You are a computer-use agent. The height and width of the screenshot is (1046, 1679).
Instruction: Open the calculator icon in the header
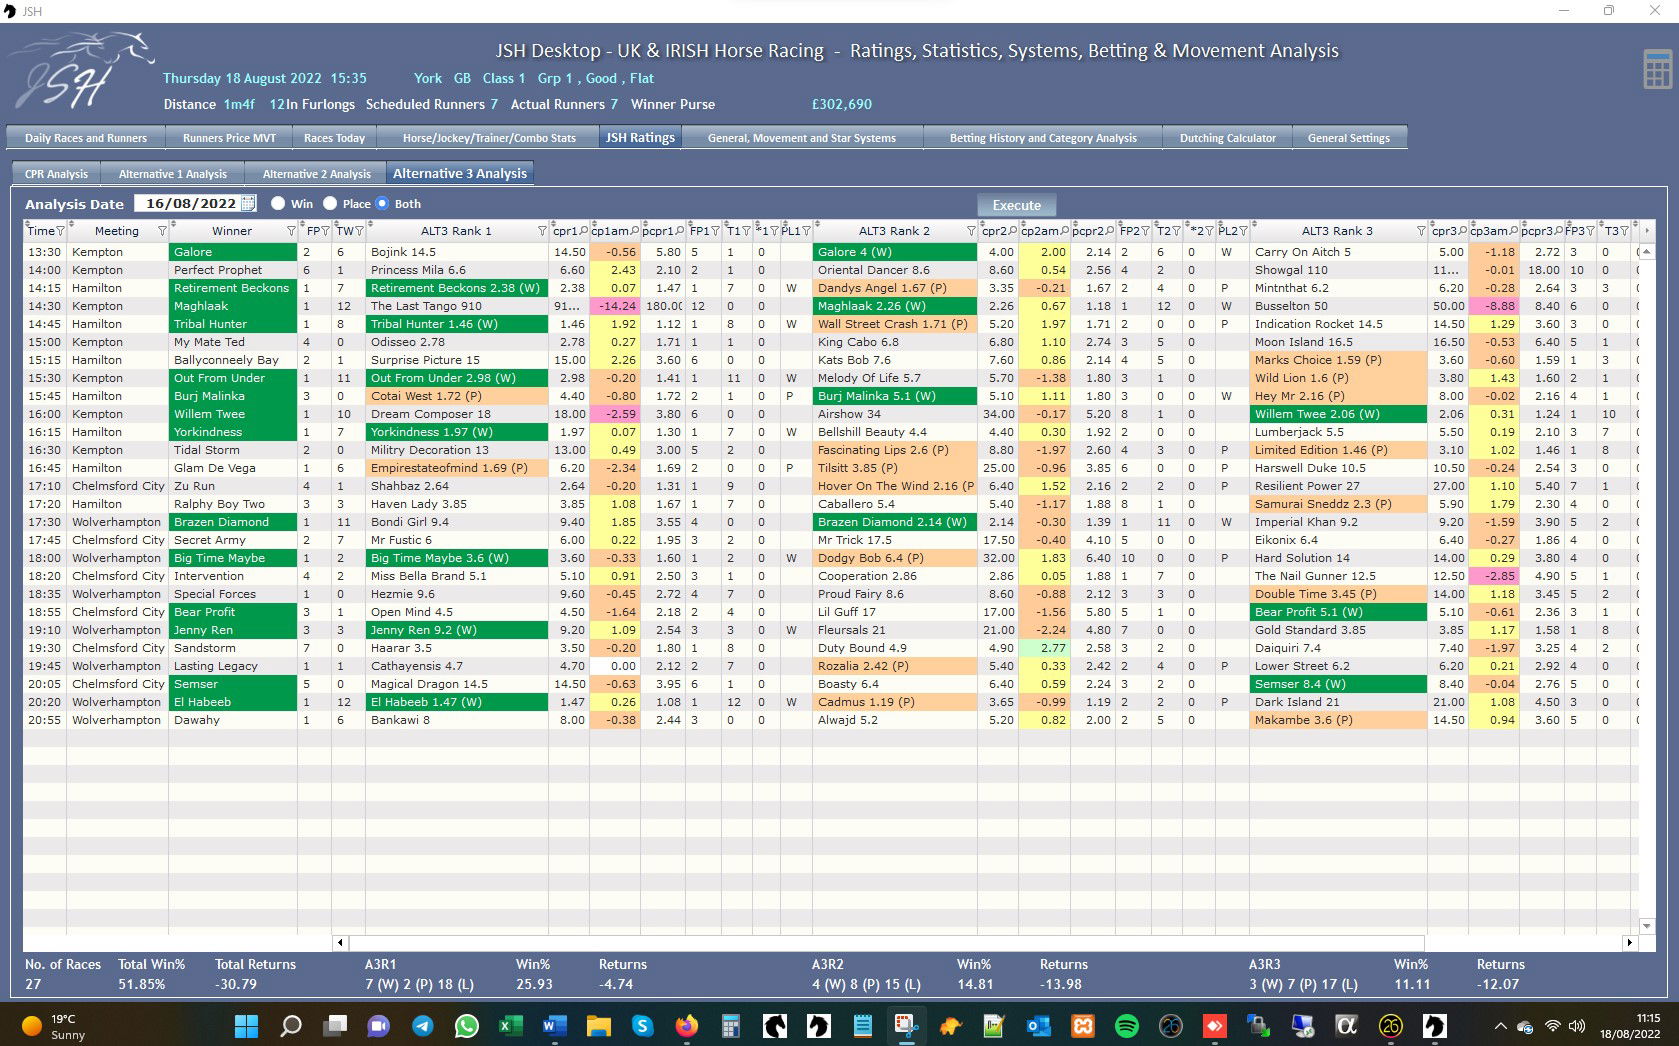tap(1657, 69)
